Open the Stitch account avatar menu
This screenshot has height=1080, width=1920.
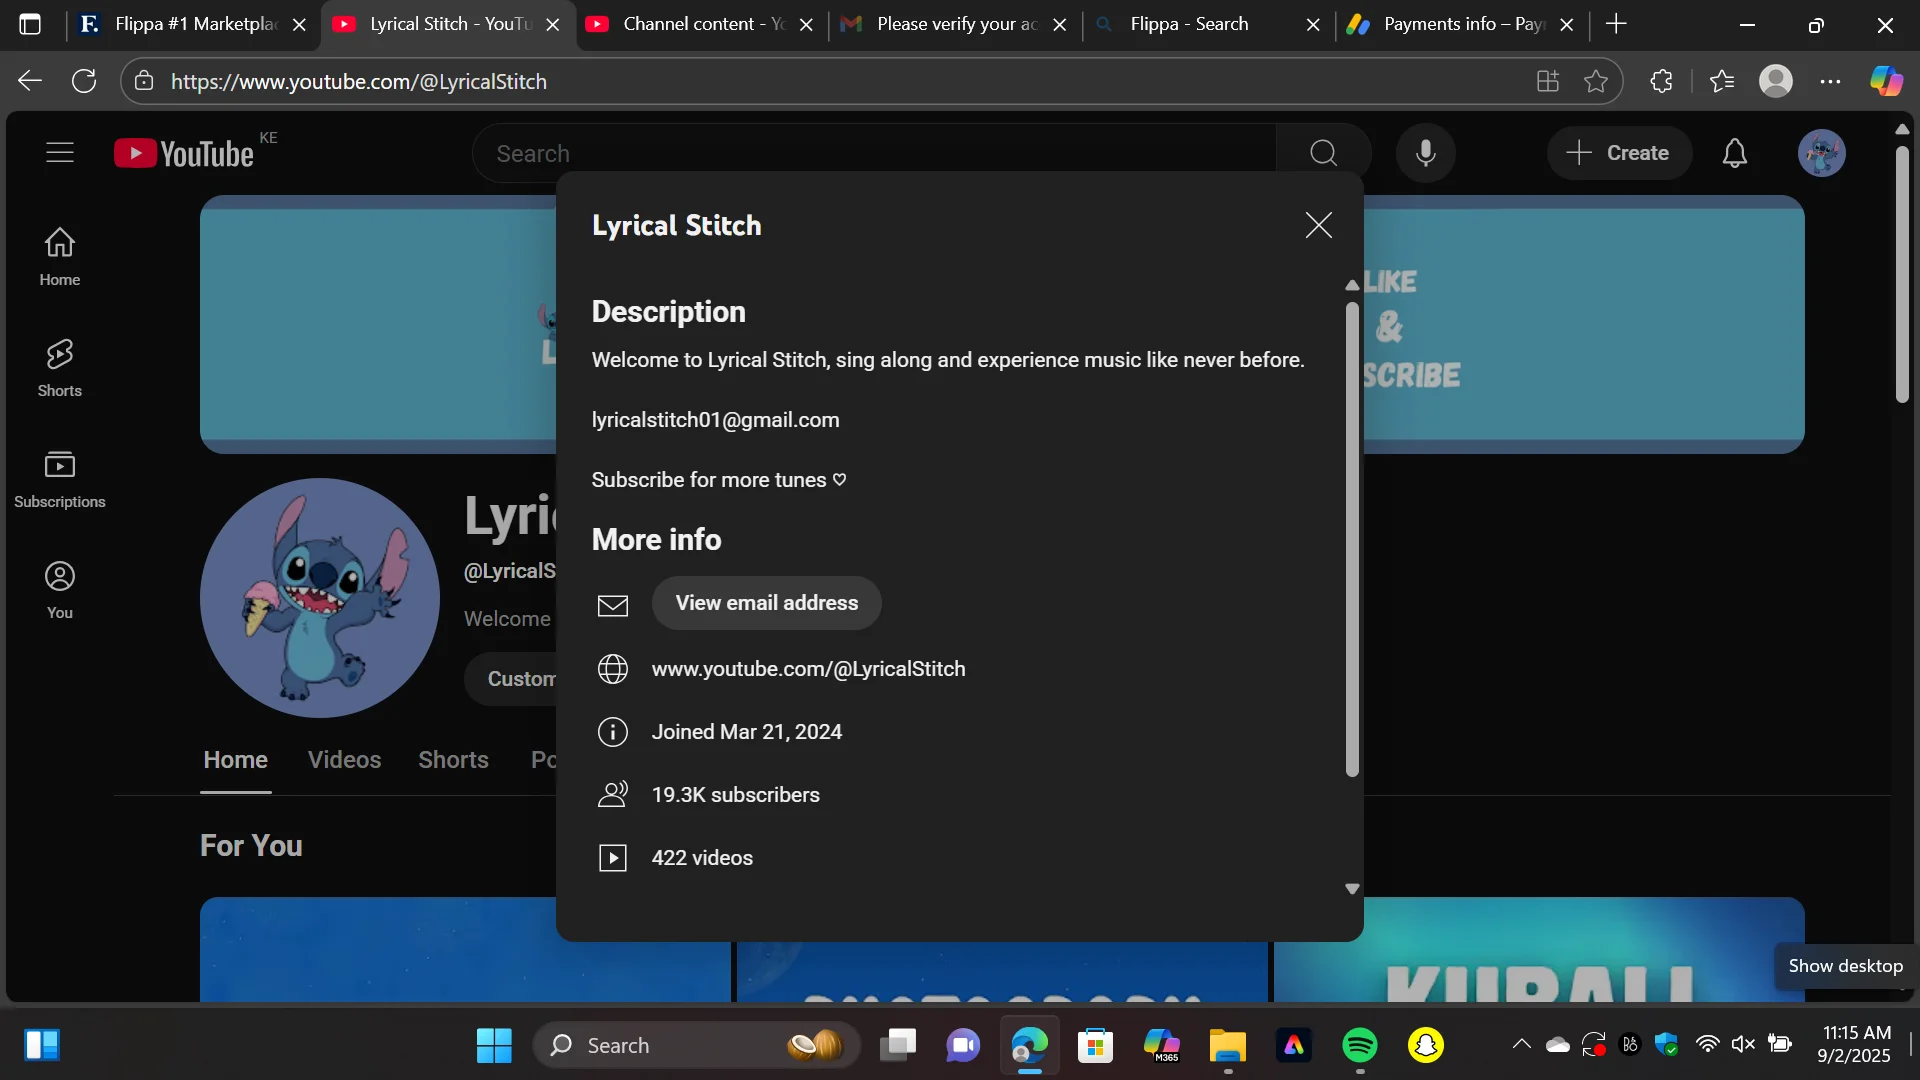point(1822,153)
